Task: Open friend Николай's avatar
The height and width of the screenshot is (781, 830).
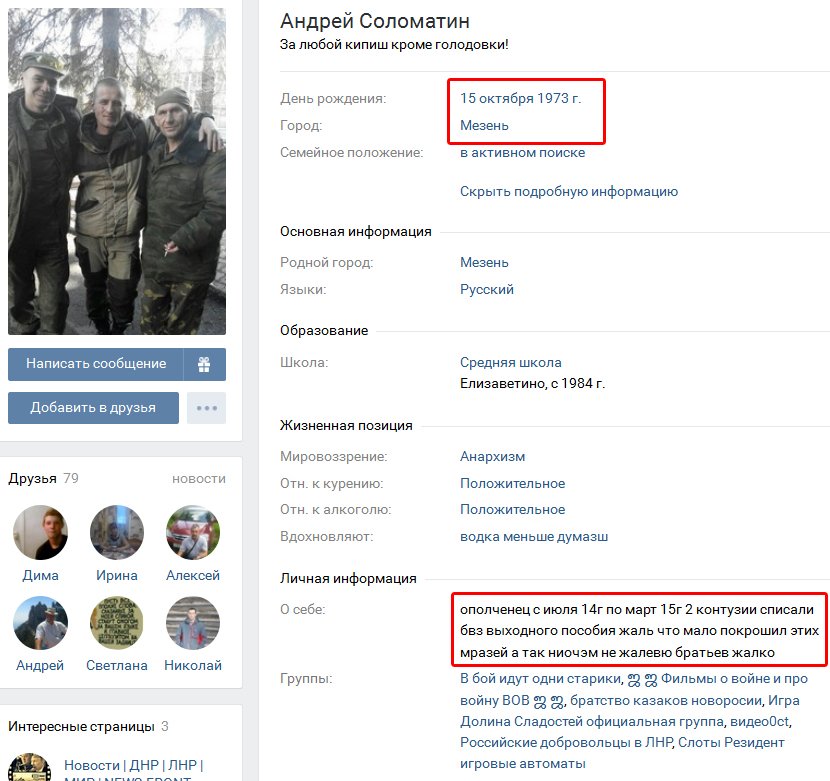Action: point(193,623)
